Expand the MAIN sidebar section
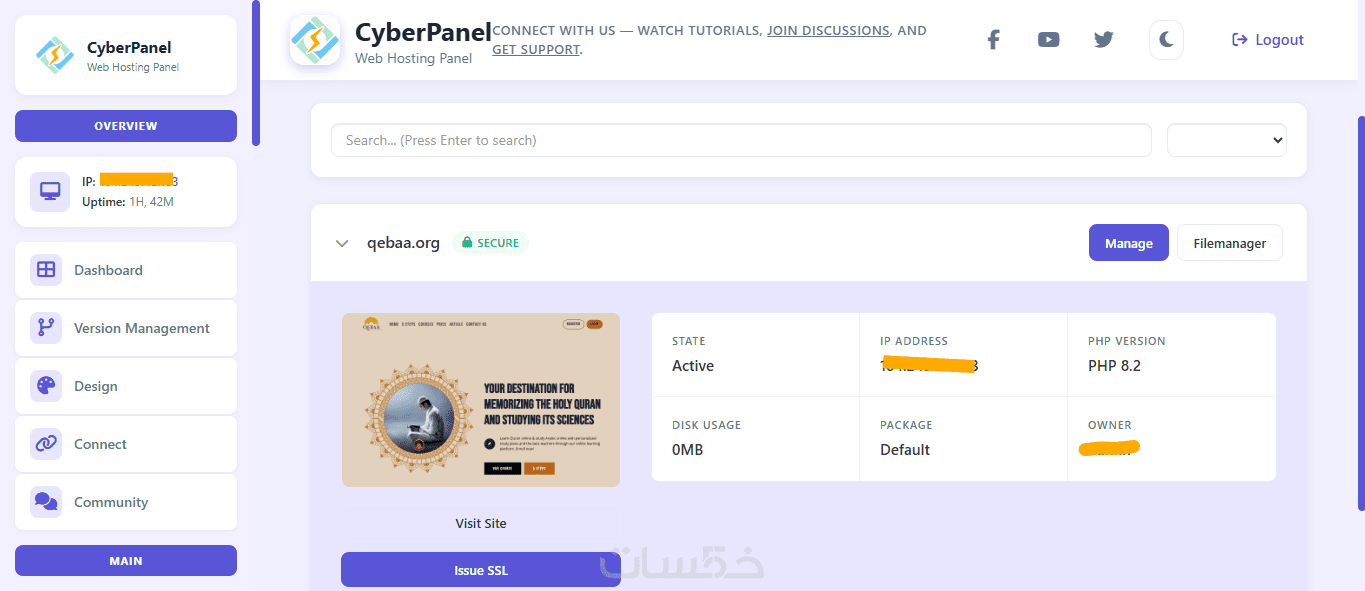Viewport: 1365px width, 591px height. point(126,561)
